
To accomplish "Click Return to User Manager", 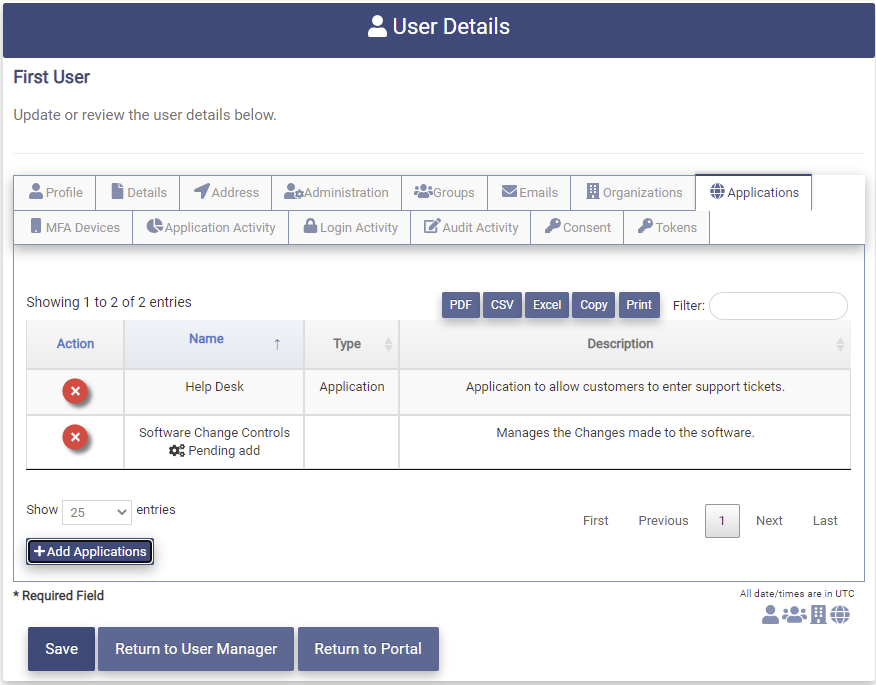I will coord(196,649).
